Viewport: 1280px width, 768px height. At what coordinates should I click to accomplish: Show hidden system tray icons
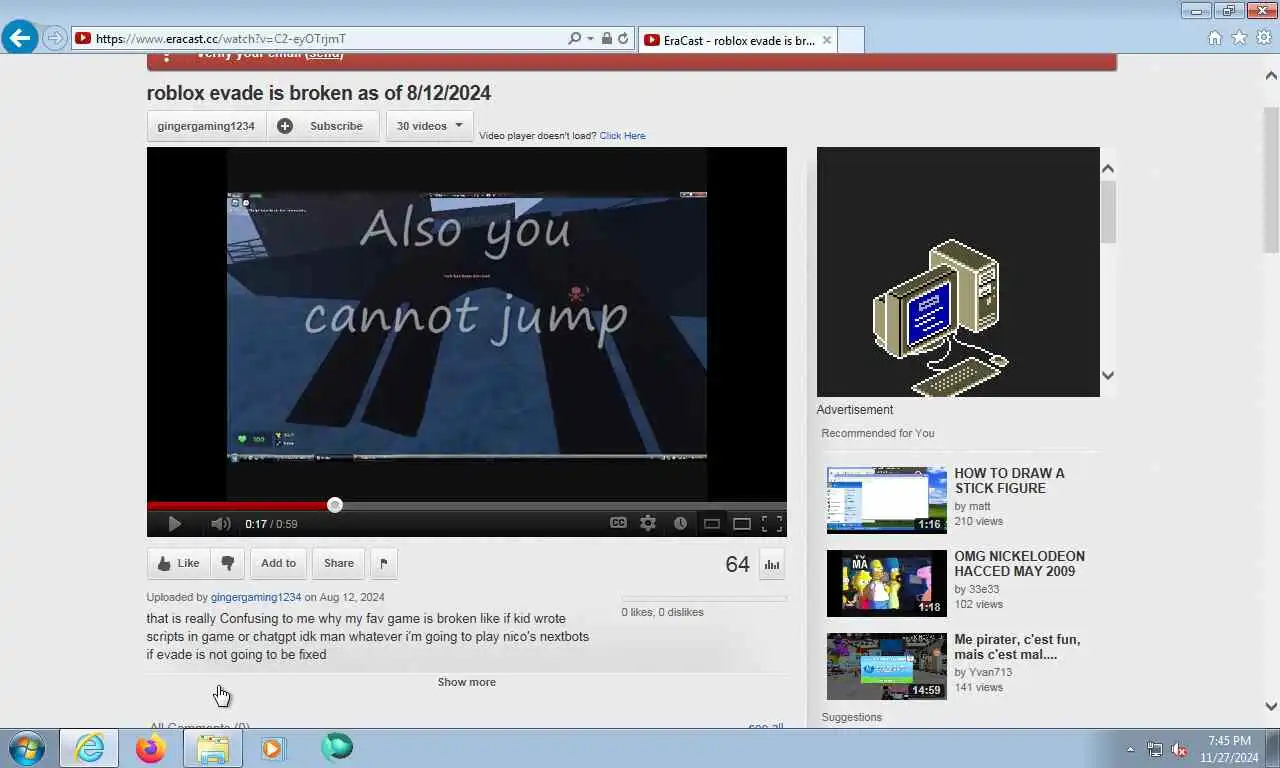click(1130, 749)
